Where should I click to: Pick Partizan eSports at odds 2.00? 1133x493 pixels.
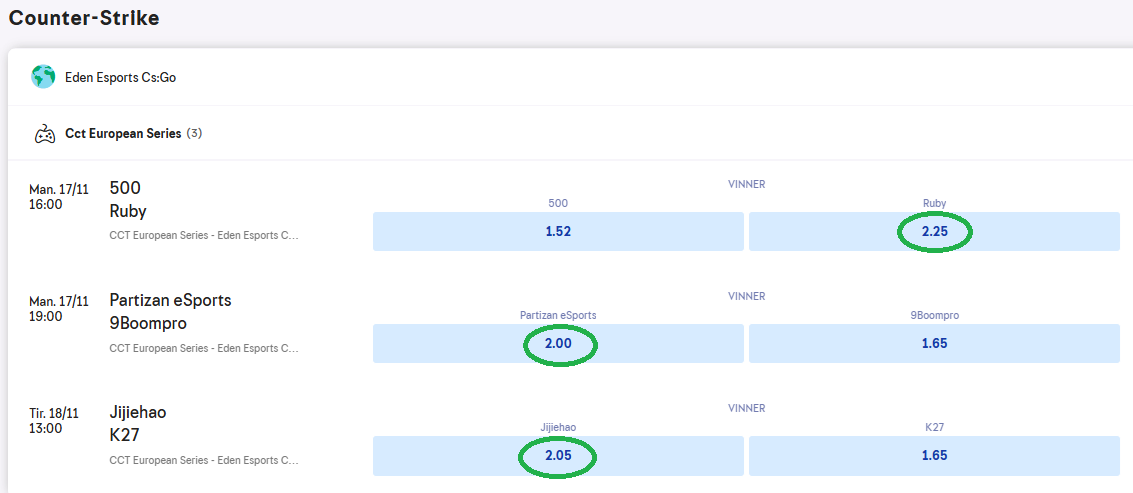click(x=558, y=343)
